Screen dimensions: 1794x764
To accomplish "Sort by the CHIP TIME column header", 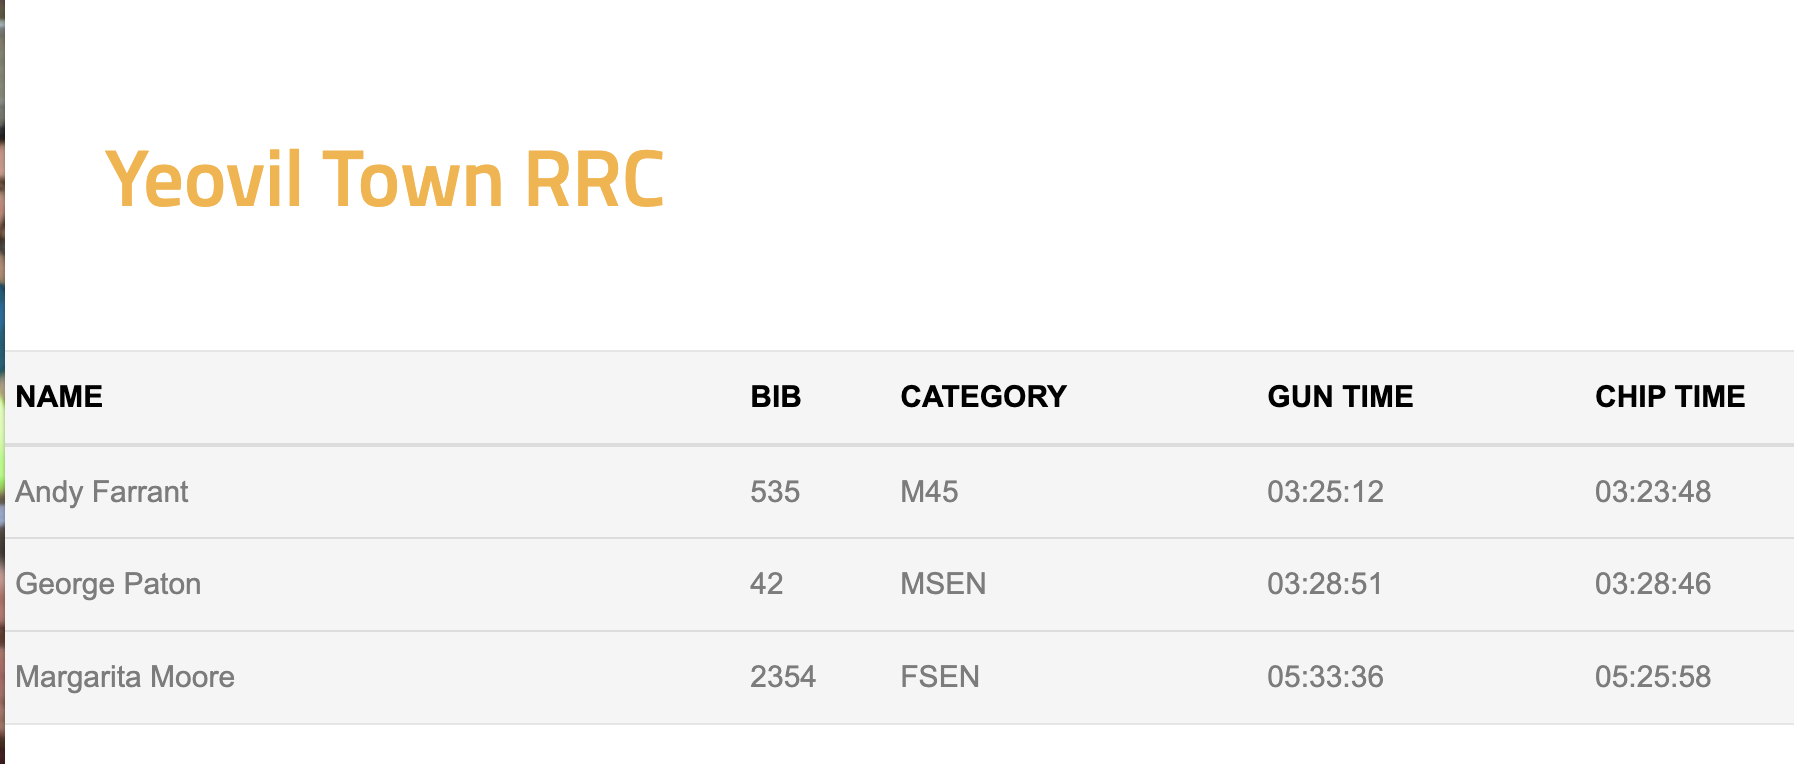I will (x=1670, y=397).
